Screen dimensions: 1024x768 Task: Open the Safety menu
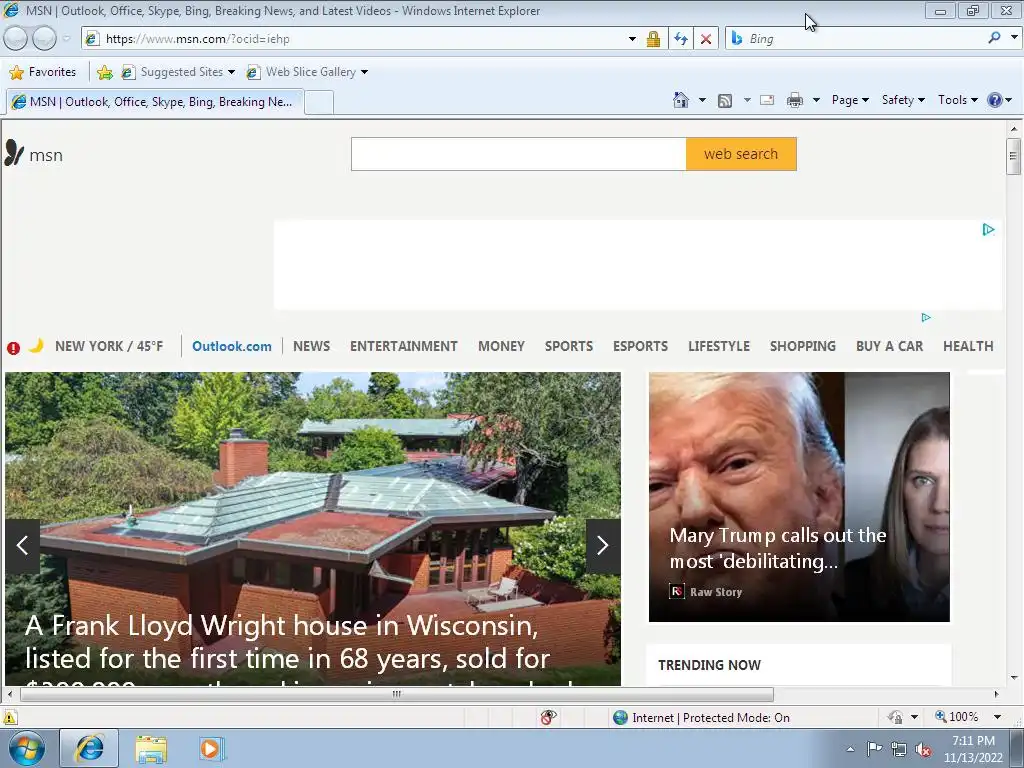click(903, 100)
